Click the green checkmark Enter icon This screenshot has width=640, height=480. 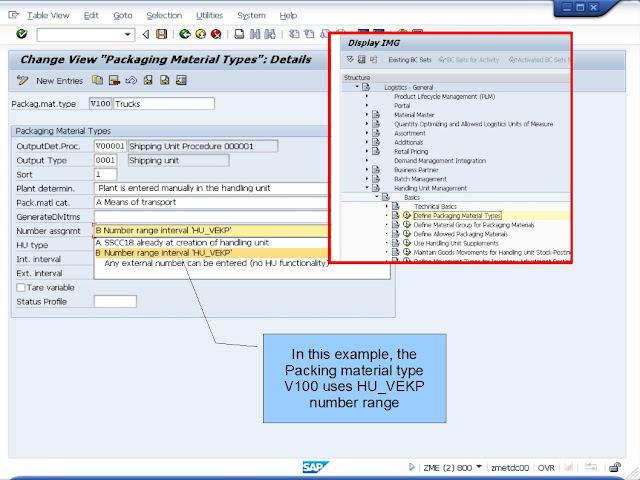pyautogui.click(x=22, y=34)
